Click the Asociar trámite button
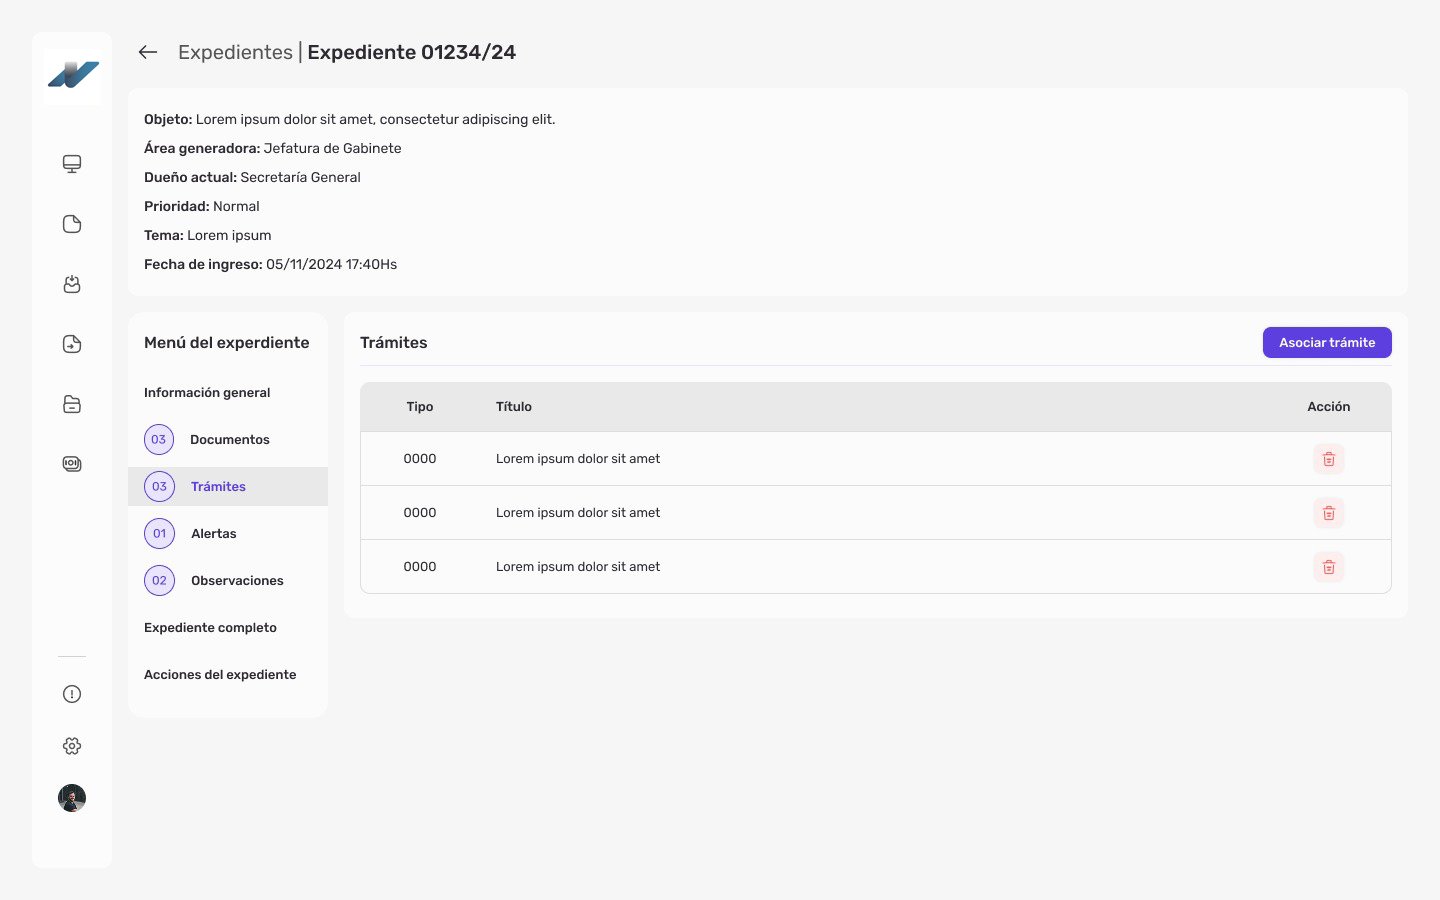This screenshot has width=1440, height=900. [x=1327, y=342]
